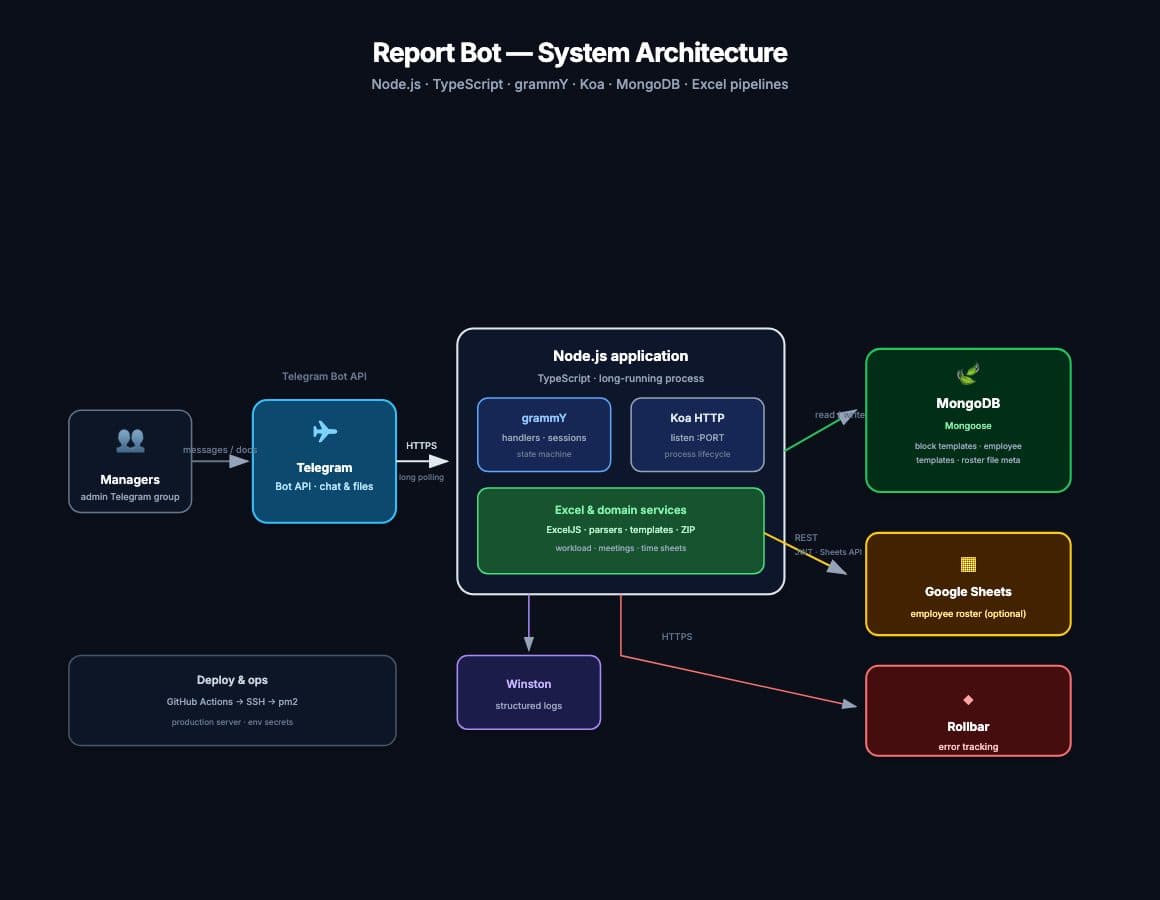Click the Managers people icon
Image resolution: width=1160 pixels, height=900 pixels.
[x=130, y=440]
